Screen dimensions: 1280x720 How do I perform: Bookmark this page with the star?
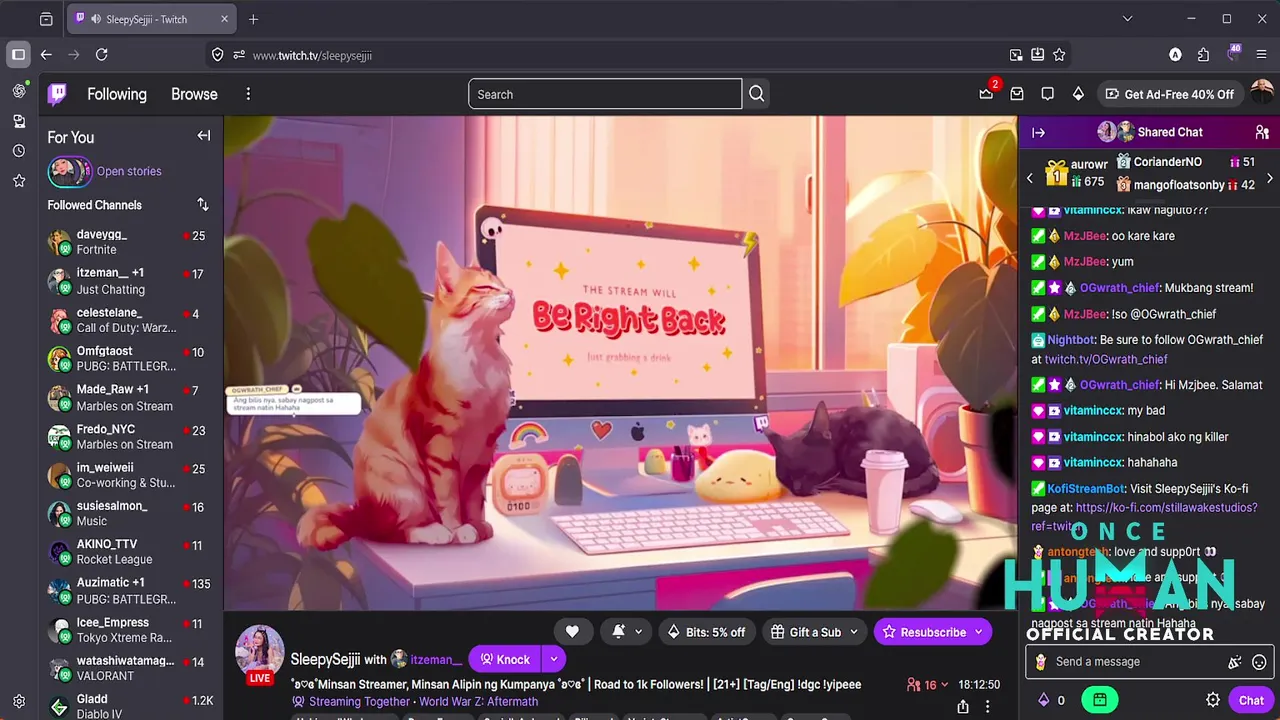click(1059, 55)
